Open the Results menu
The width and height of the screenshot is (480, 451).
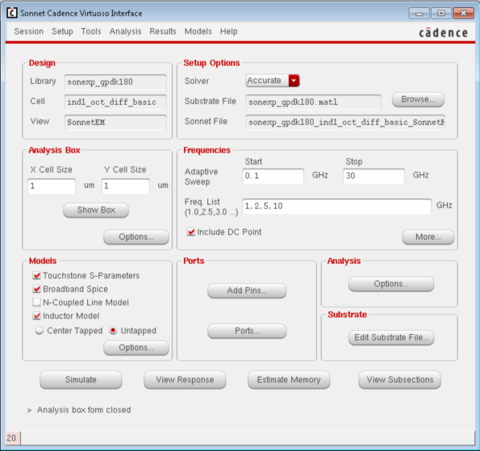click(x=163, y=31)
